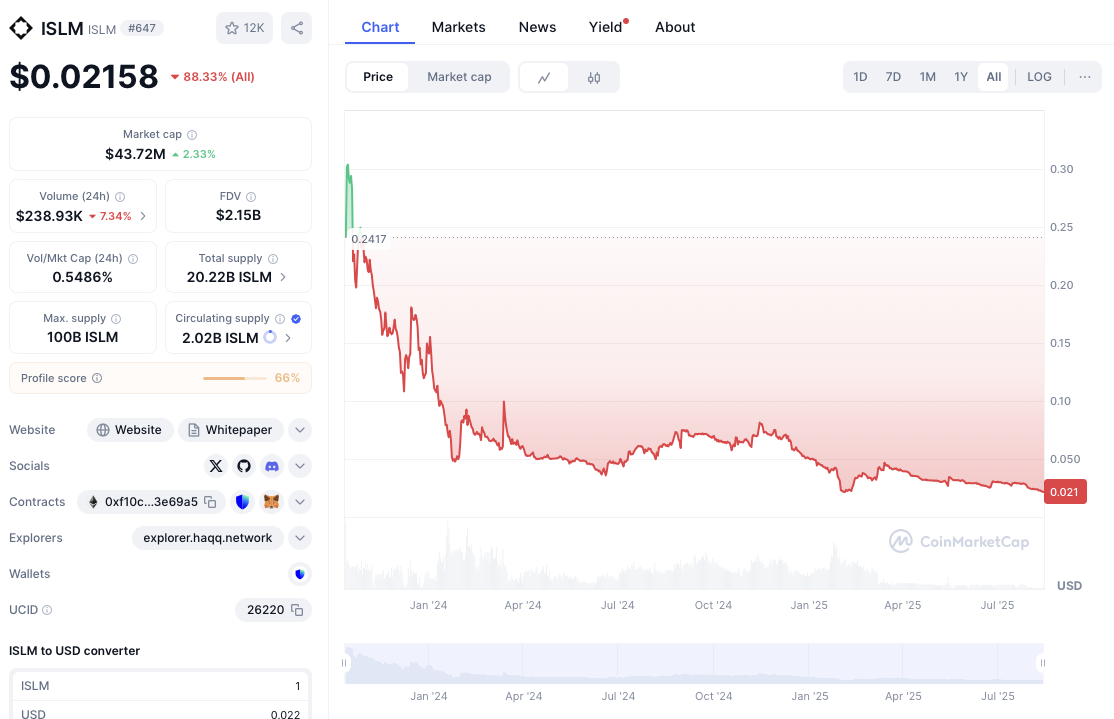Viewport: 1114px width, 719px height.
Task: Open the GitHub social link
Action: [244, 466]
